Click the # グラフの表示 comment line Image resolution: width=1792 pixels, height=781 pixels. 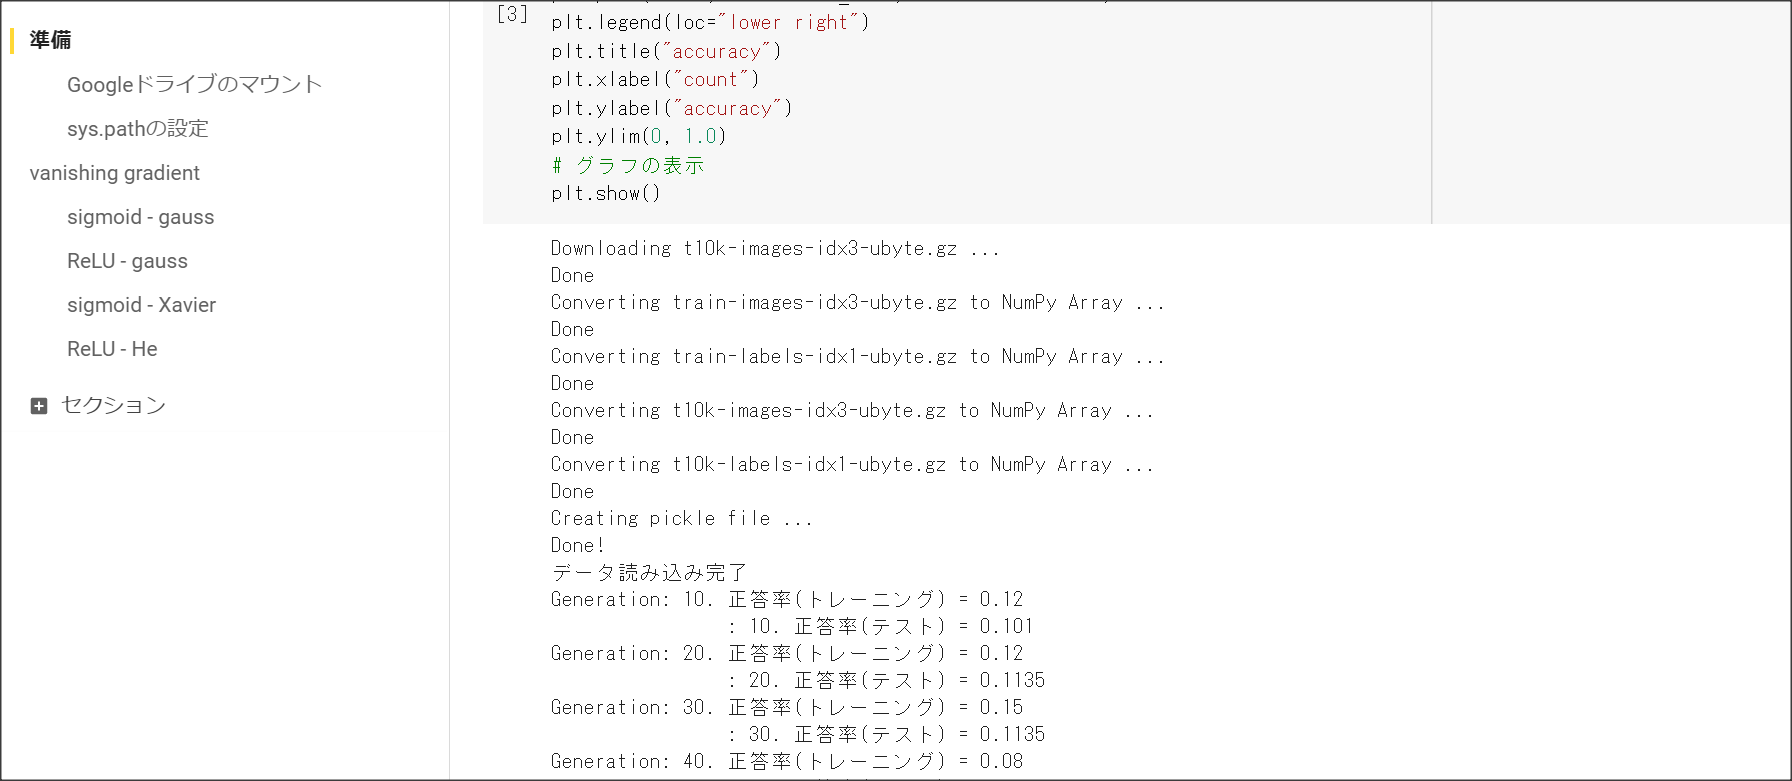click(x=628, y=166)
